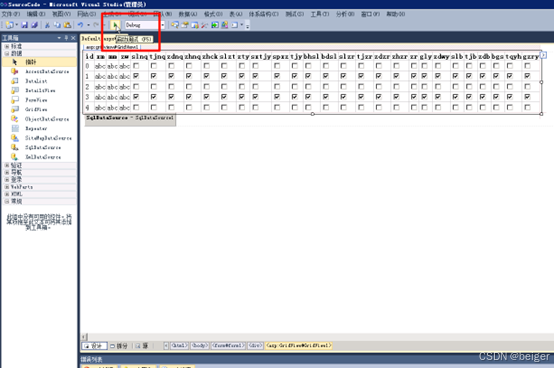The image size is (554, 368).
Task: Select SqlDataSource control in toolbox
Action: [x=39, y=148]
